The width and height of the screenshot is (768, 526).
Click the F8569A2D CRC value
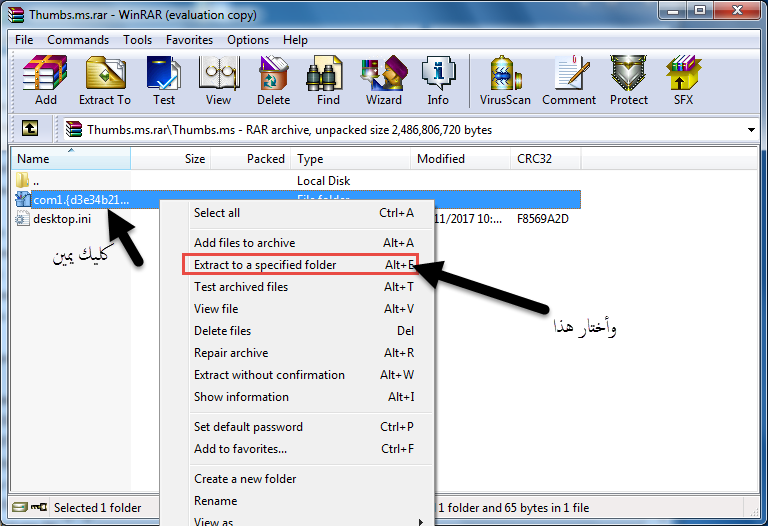[x=543, y=219]
